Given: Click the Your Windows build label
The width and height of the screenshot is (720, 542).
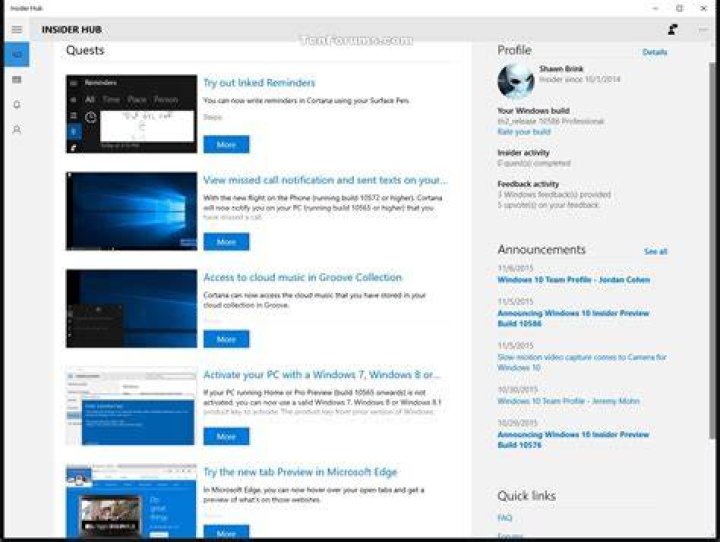Looking at the screenshot, I should point(534,111).
